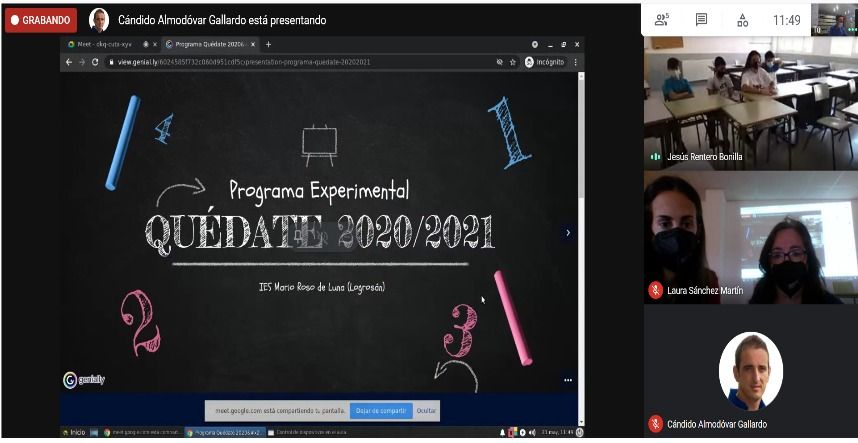Image resolution: width=858 pixels, height=443 pixels.
Task: Click the speaker volume tray icon
Action: pyautogui.click(x=531, y=432)
